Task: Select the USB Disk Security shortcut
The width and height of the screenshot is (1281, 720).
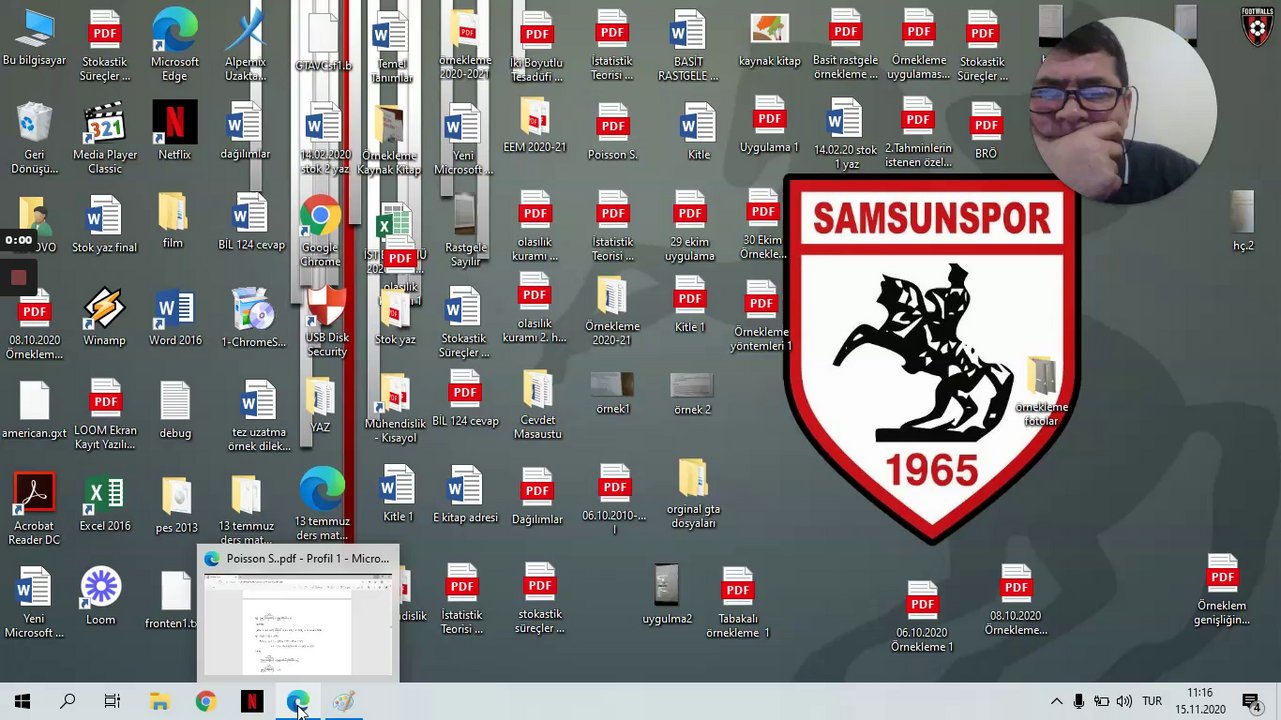Action: pos(327,324)
